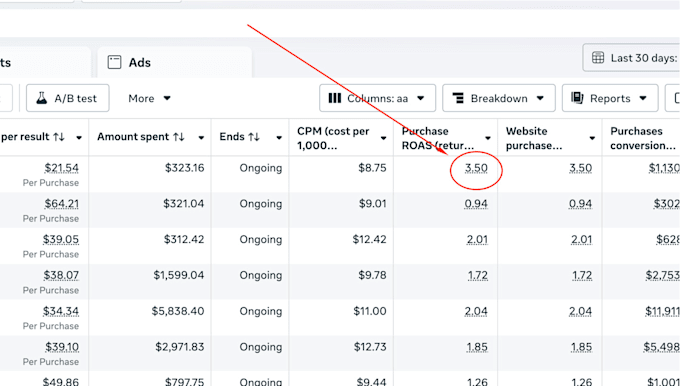Click the $12.42 CPM value

tap(369, 239)
